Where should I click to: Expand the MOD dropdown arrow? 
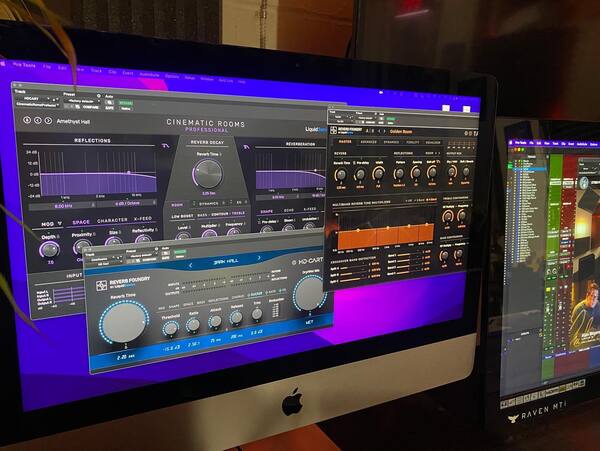pos(60,223)
